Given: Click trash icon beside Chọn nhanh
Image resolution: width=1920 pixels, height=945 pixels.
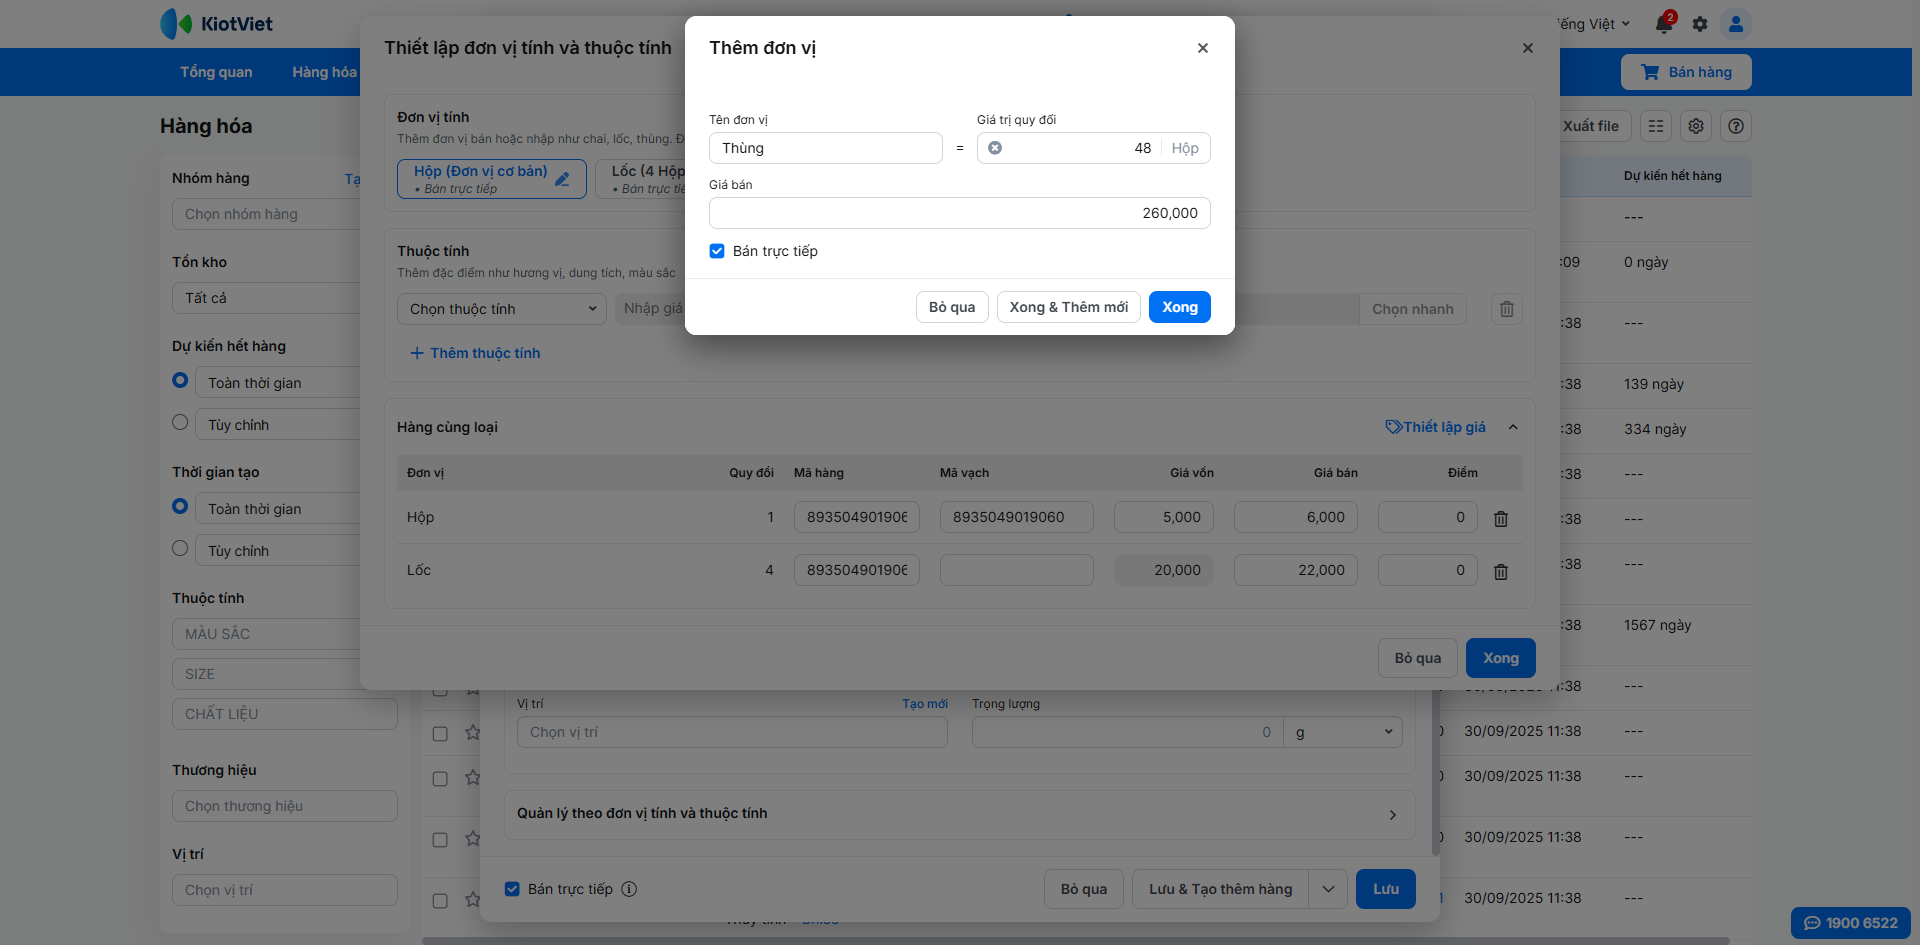Looking at the screenshot, I should tap(1507, 309).
